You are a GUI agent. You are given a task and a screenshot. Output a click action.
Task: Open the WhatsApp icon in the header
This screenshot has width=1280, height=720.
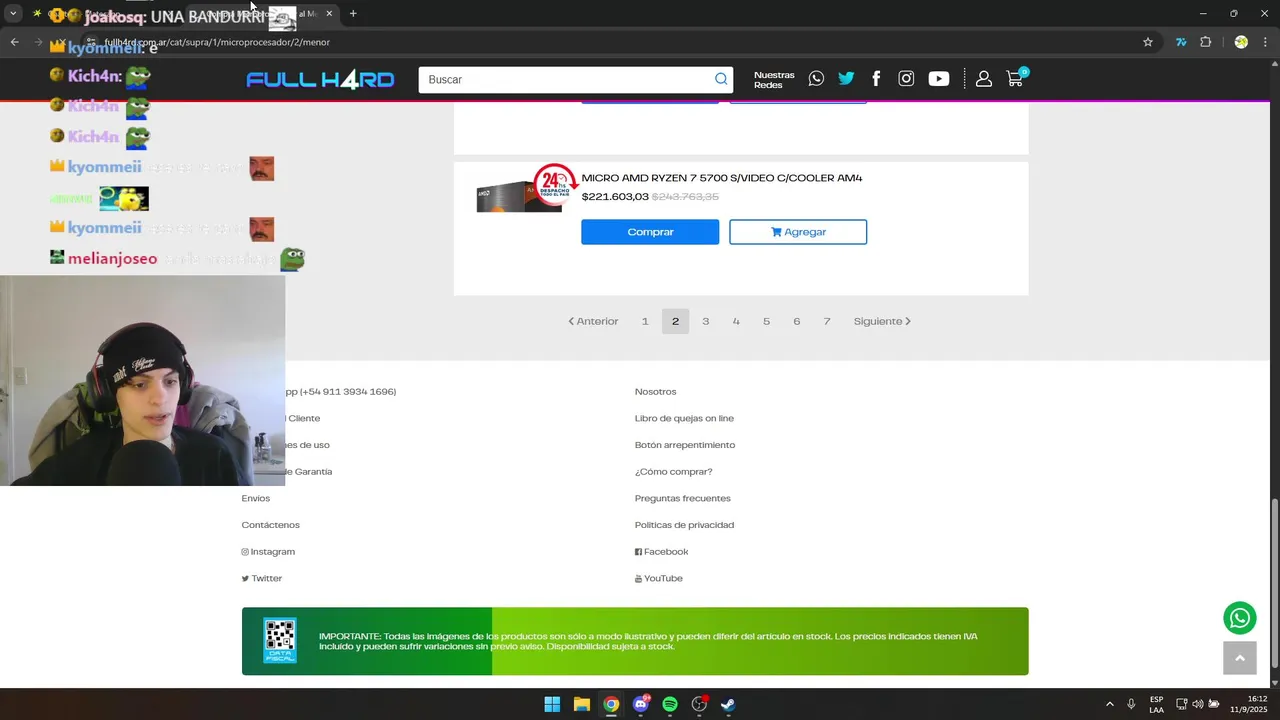point(816,79)
